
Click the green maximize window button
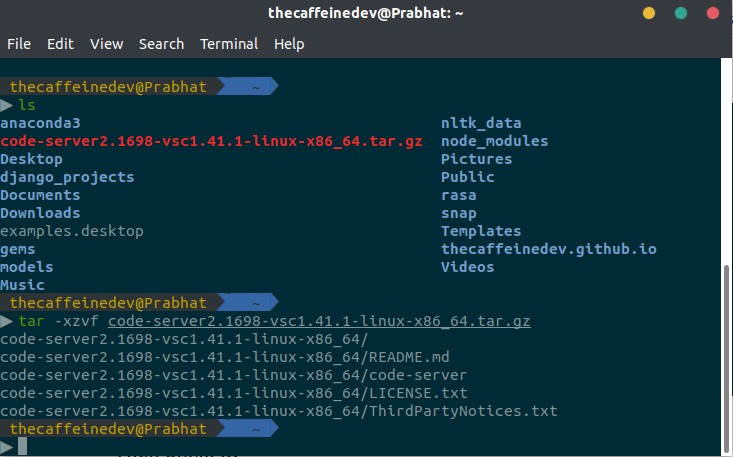click(x=681, y=13)
